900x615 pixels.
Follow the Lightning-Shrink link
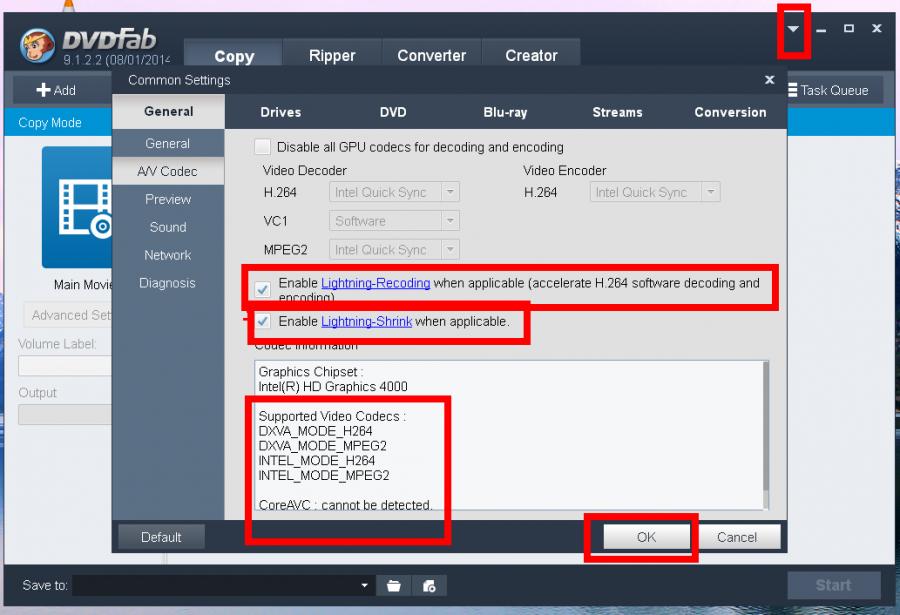[366, 322]
